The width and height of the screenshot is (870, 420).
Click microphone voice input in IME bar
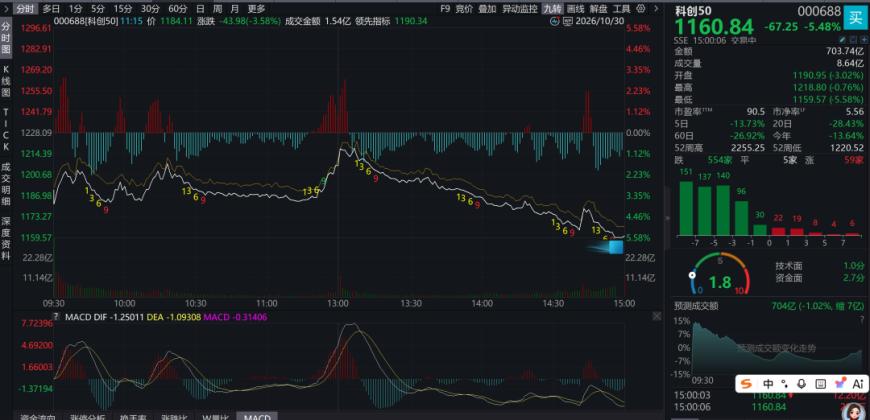[801, 384]
